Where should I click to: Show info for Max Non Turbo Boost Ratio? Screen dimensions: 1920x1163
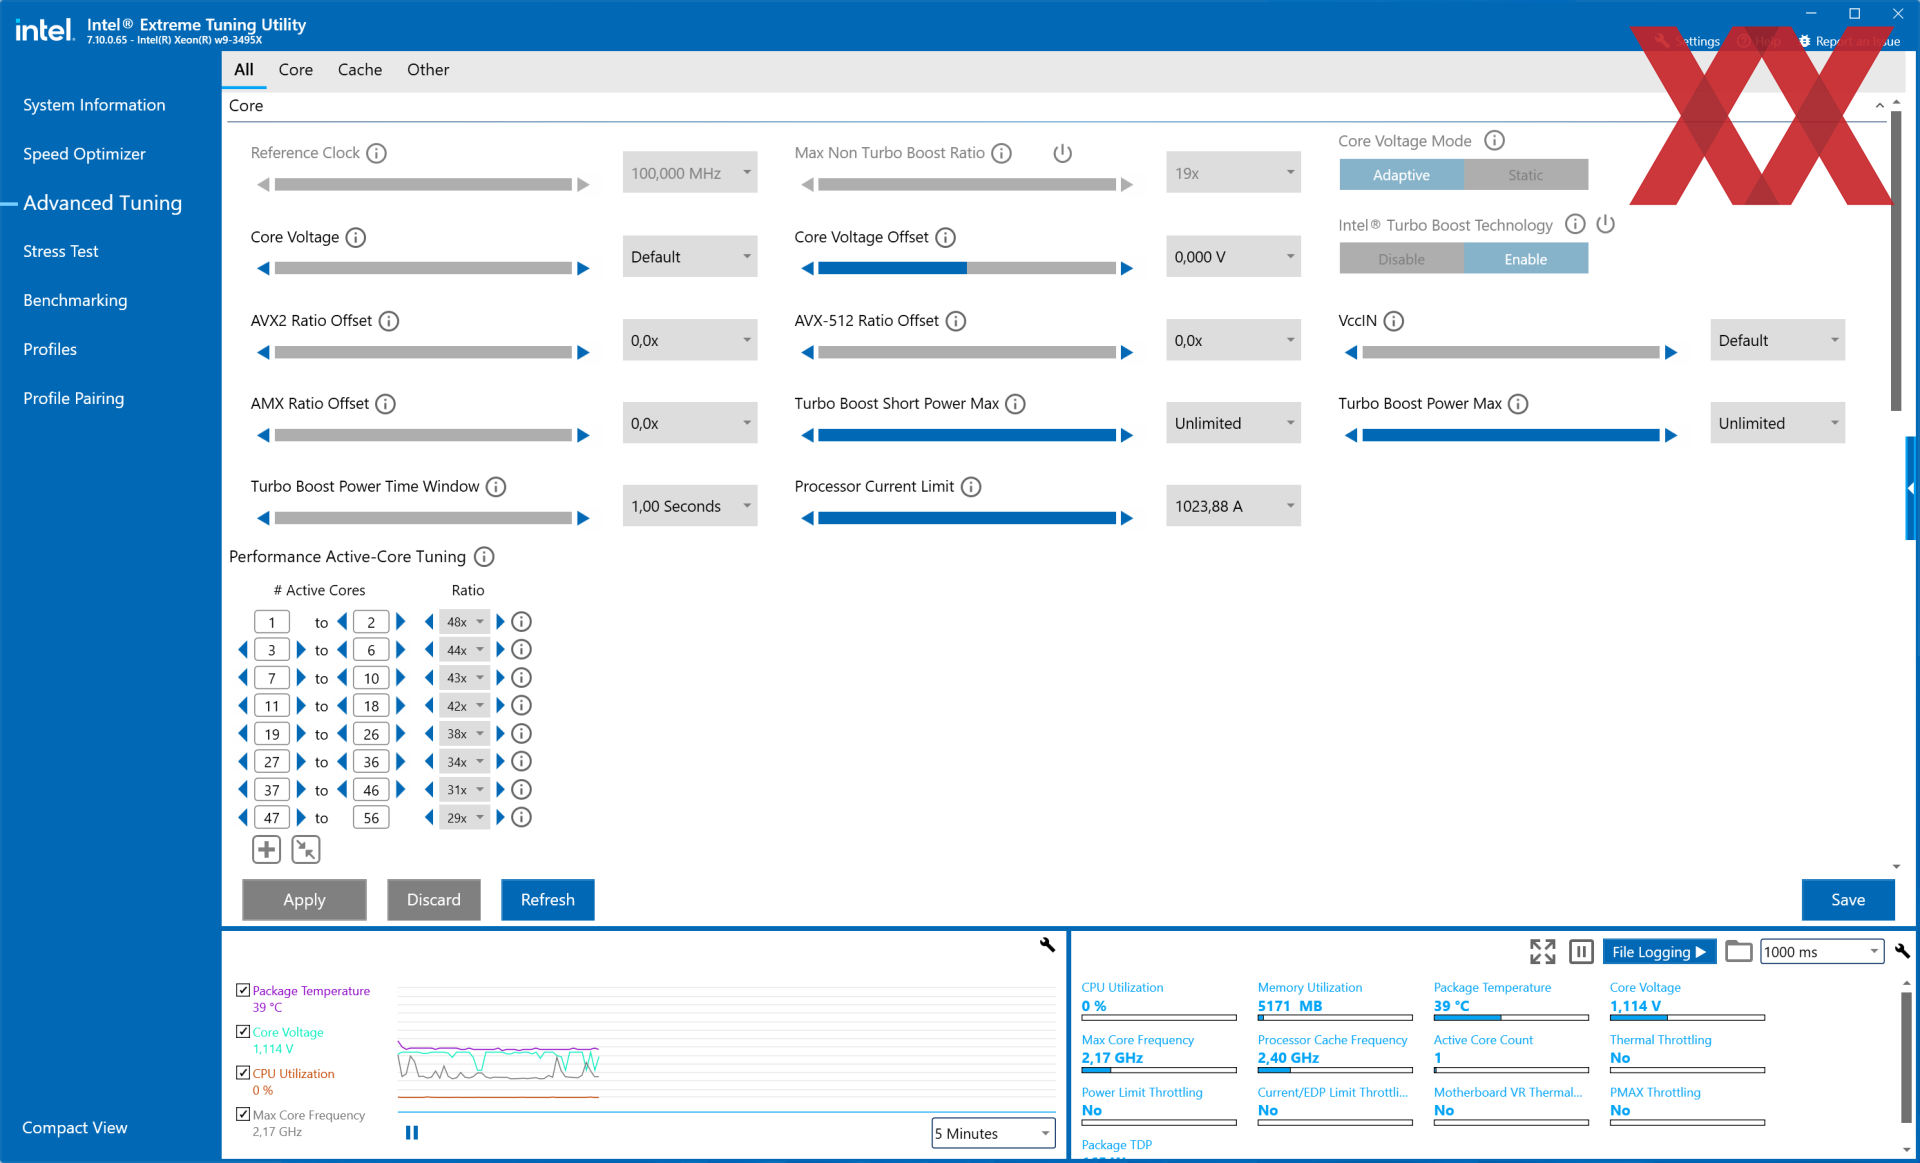point(1002,153)
